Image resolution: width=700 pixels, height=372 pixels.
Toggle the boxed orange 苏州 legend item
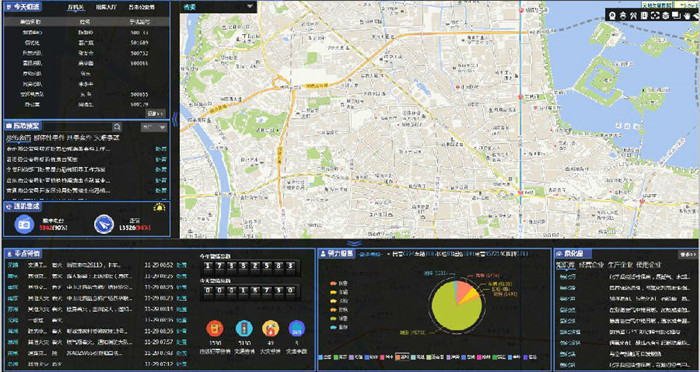pyautogui.click(x=402, y=357)
